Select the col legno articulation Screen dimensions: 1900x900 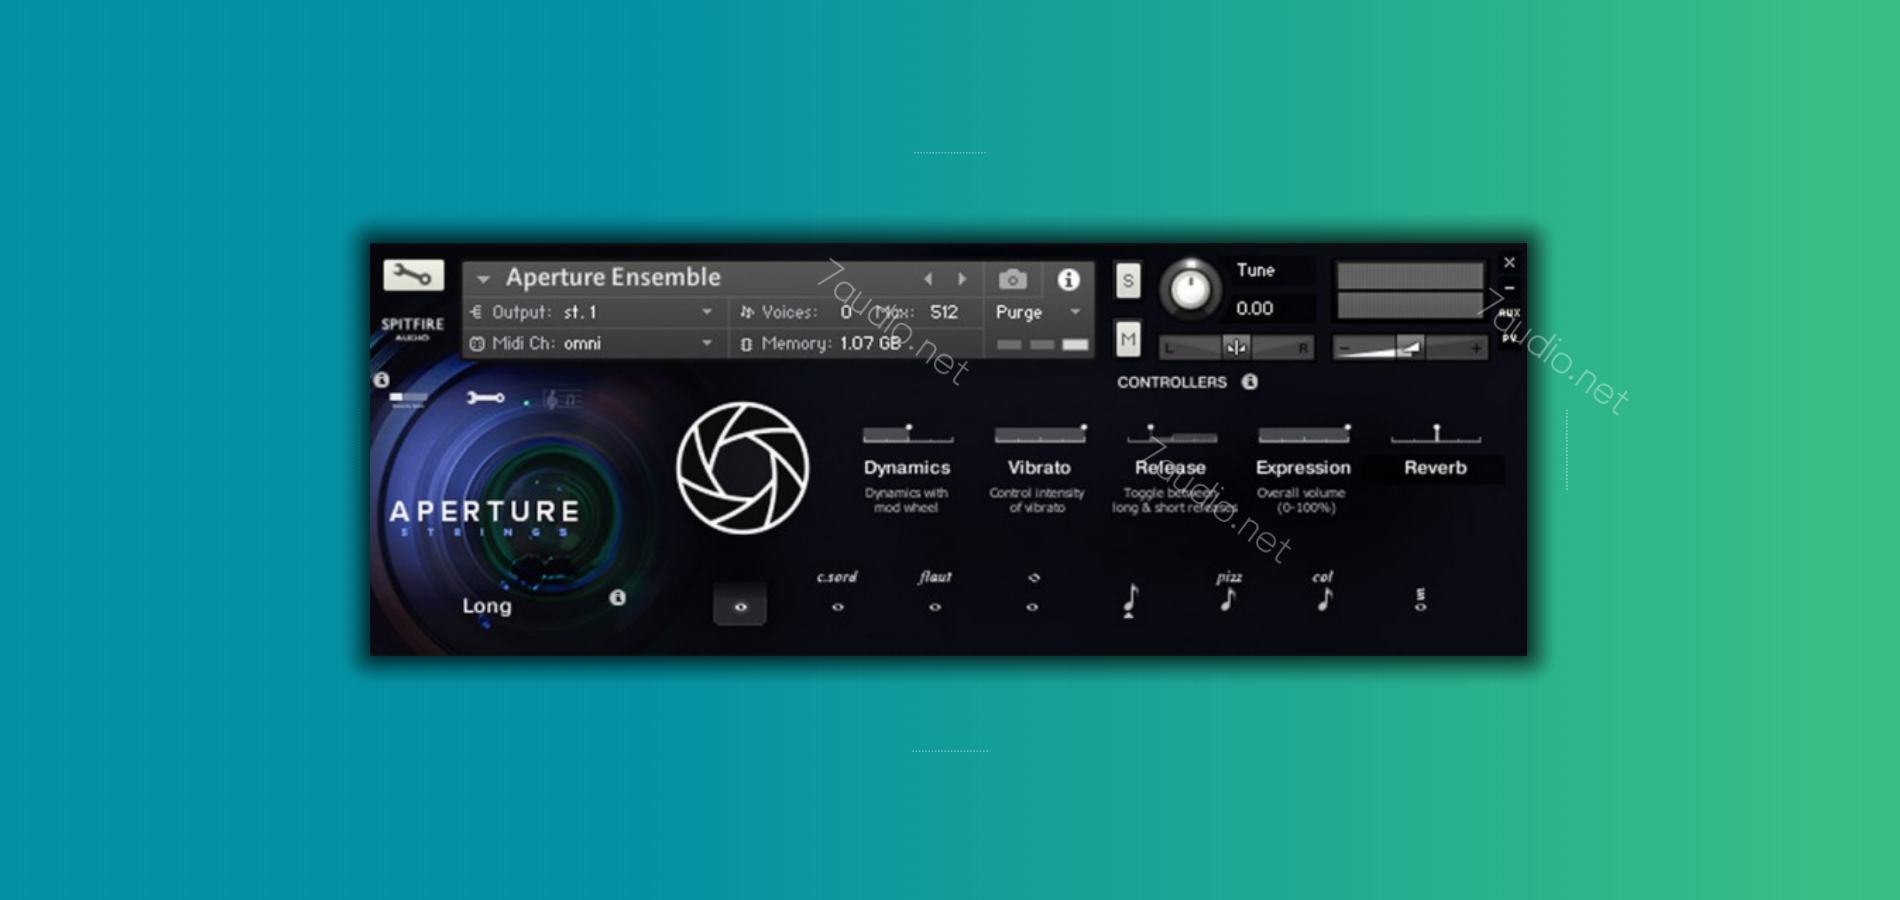[x=1323, y=592]
